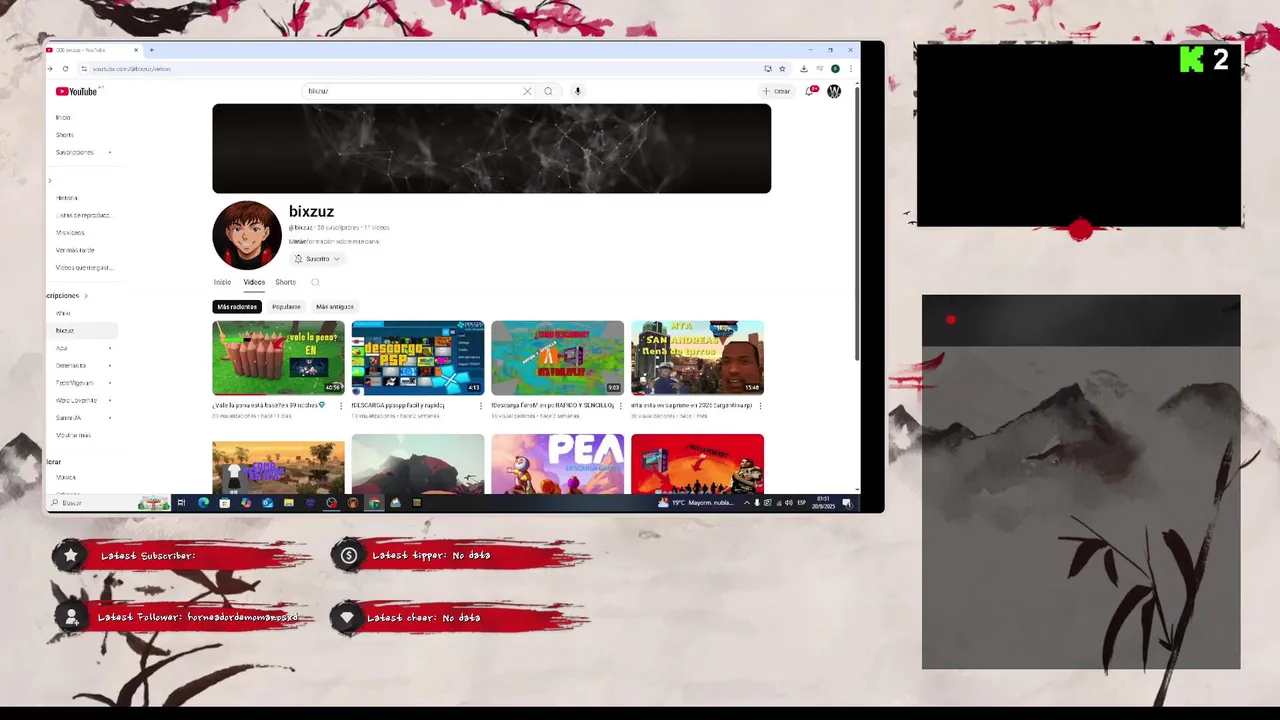Open a new browser tab
Screen dimensions: 1280x720
pos(151,50)
